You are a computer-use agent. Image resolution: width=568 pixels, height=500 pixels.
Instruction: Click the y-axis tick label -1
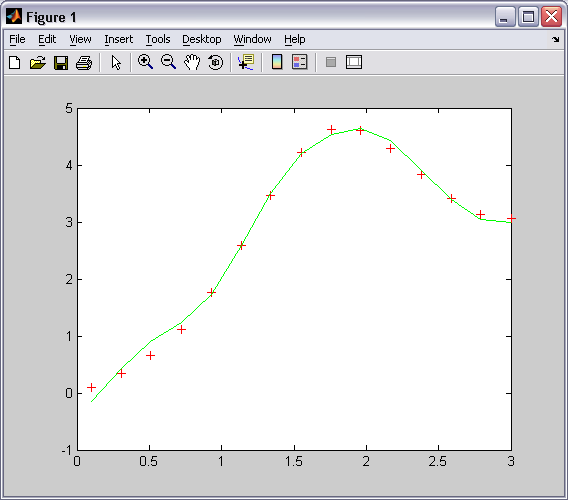coord(67,450)
